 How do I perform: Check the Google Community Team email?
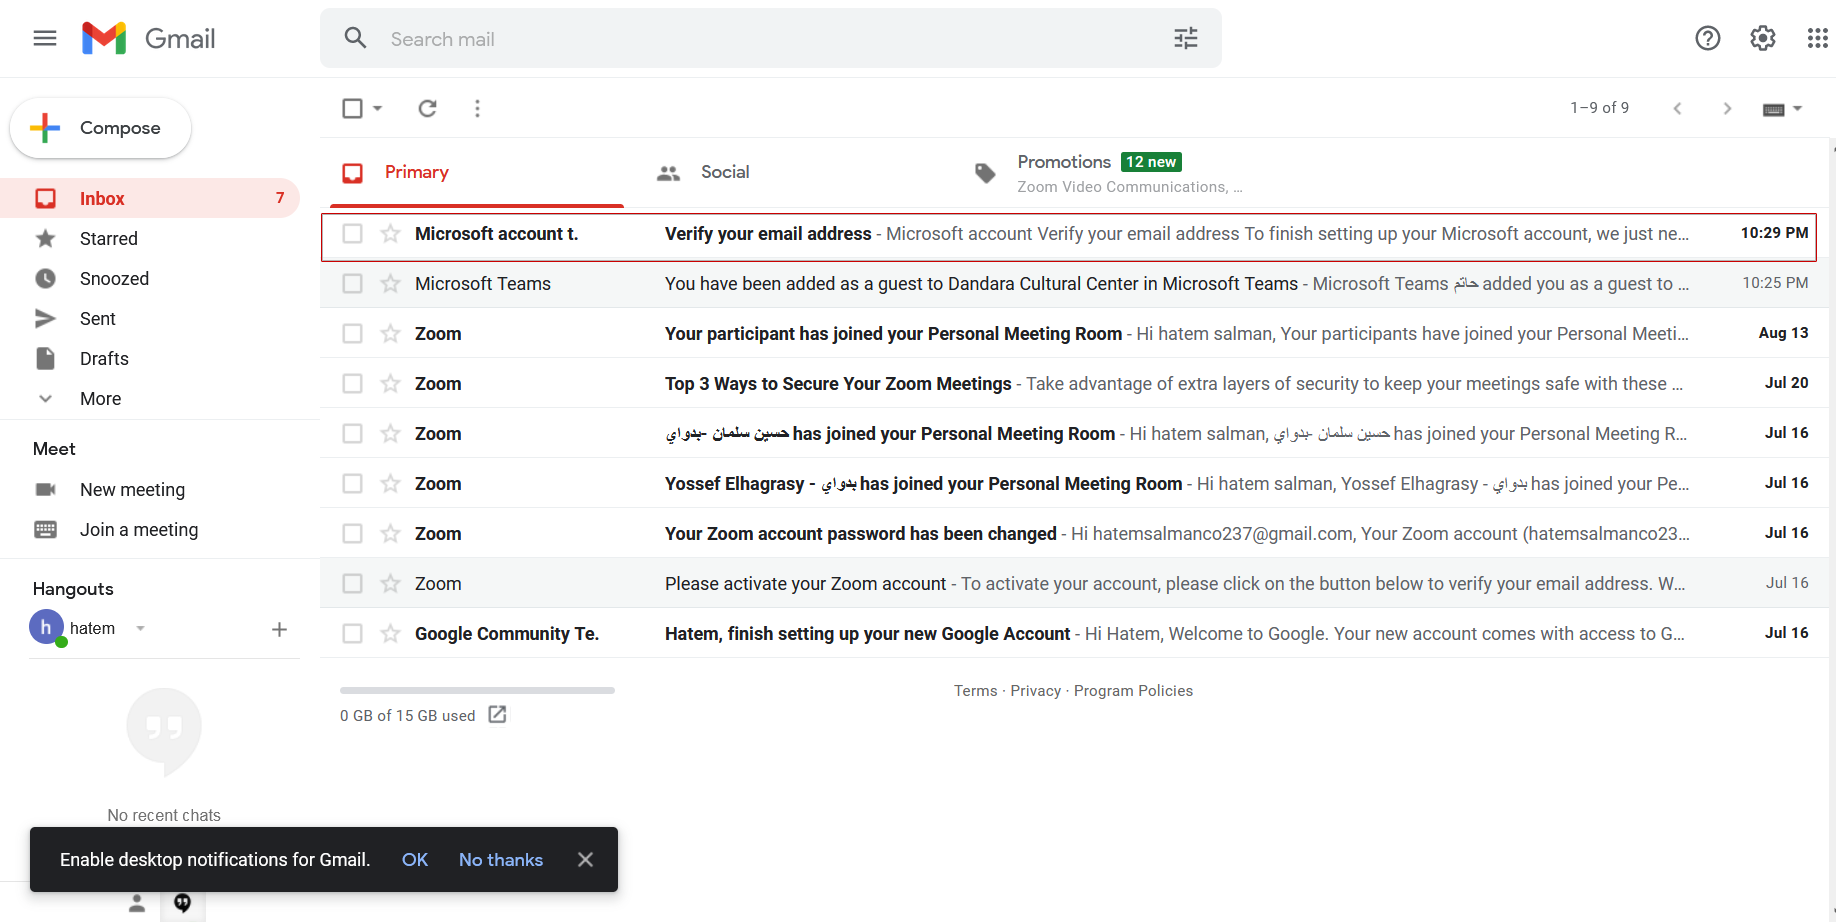[352, 634]
